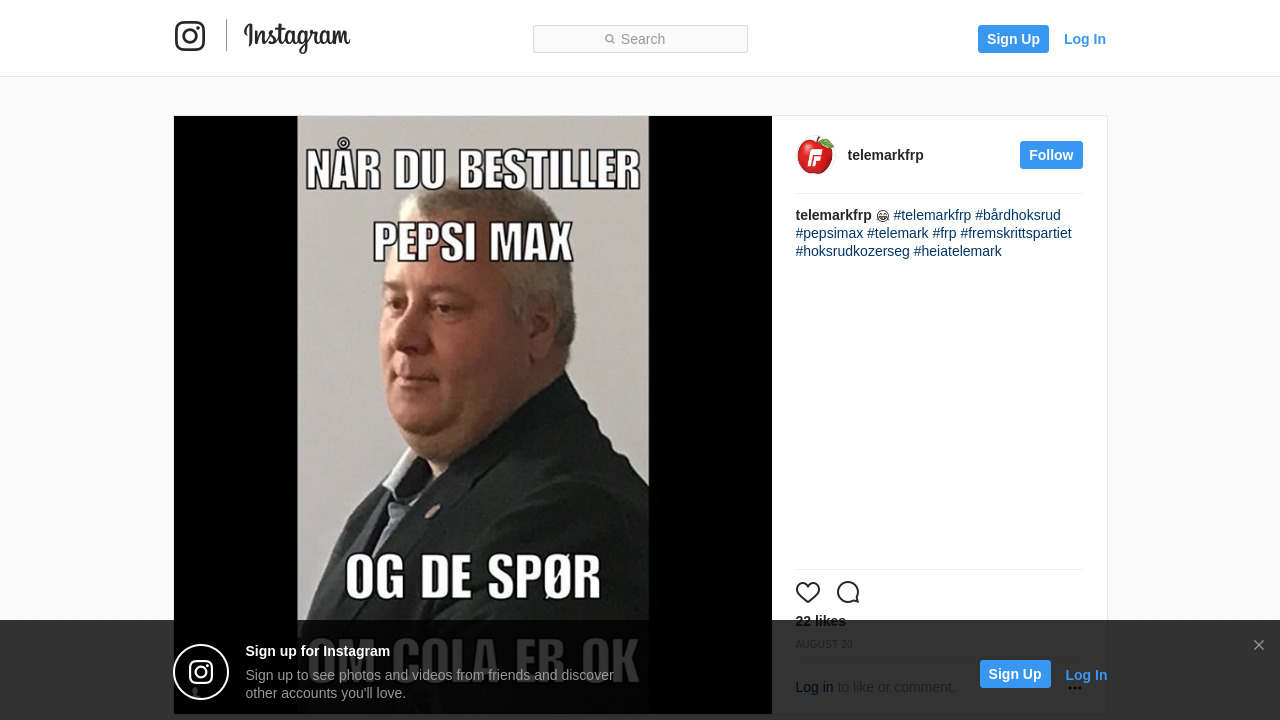Click the Sign Up button in header

1013,39
